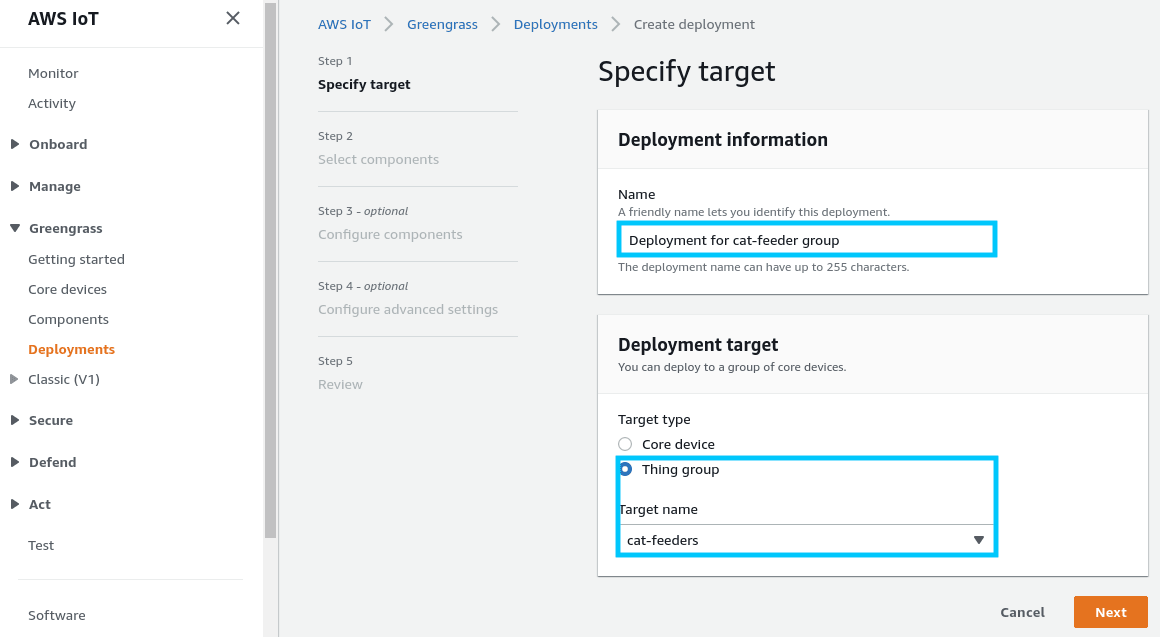Click the Next button
This screenshot has width=1160, height=637.
pos(1110,611)
